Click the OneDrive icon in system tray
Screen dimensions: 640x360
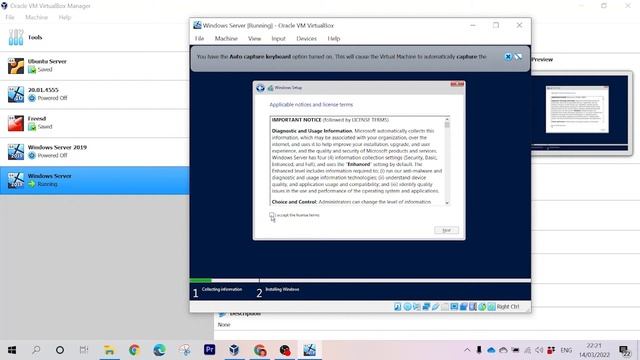tap(491, 350)
